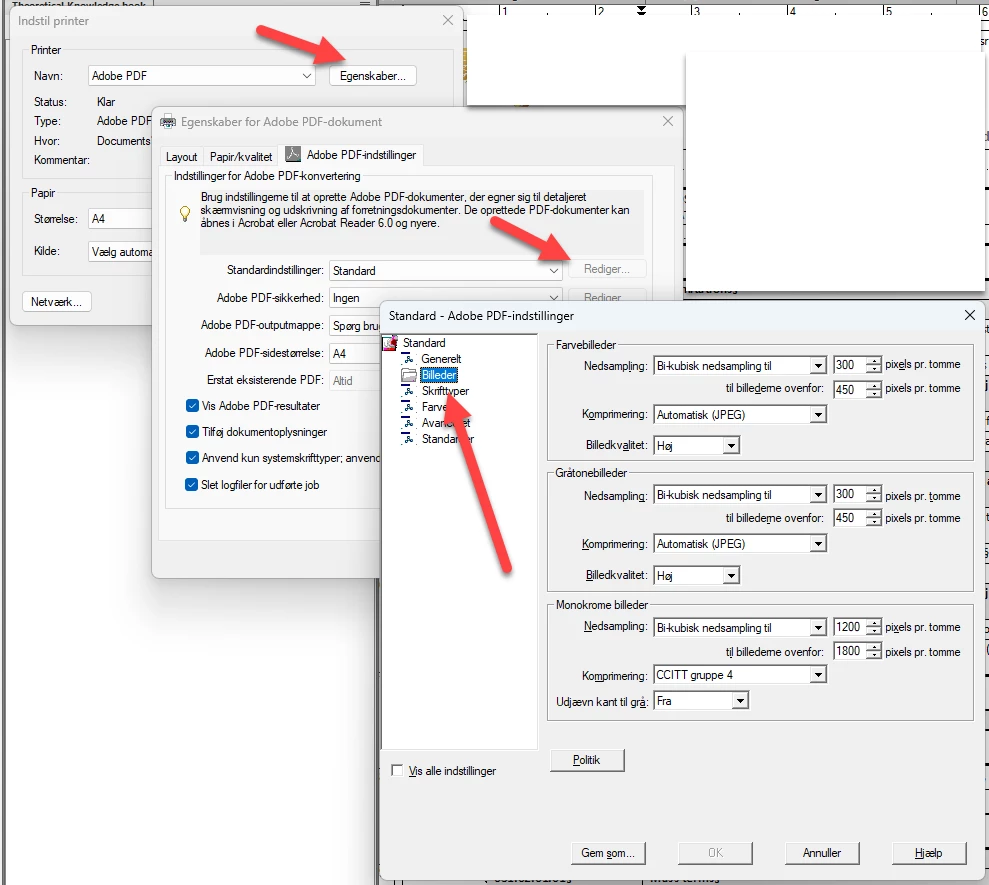The image size is (989, 885).
Task: Click Adobe PDF icon on settings tab
Action: [x=293, y=154]
